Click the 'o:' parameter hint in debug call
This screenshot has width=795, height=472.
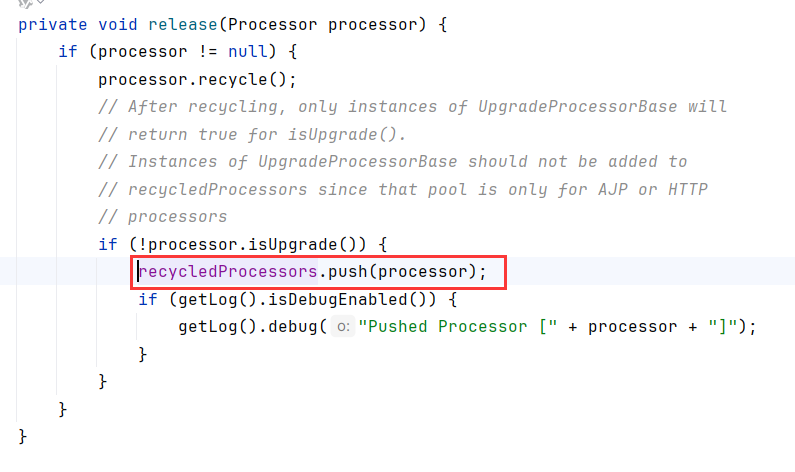(343, 327)
